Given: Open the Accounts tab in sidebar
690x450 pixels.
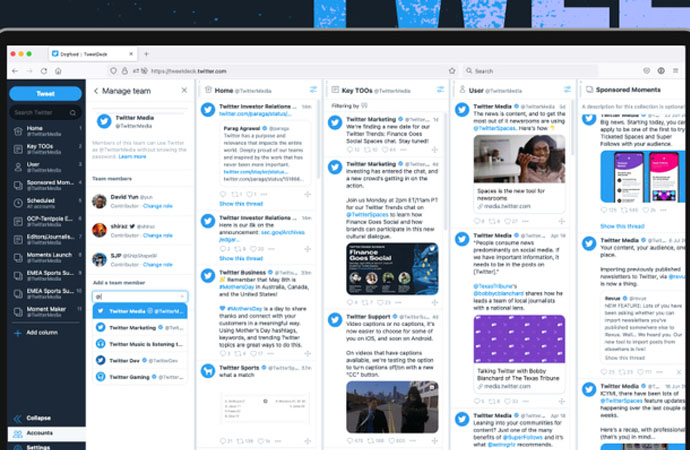Looking at the screenshot, I should pyautogui.click(x=40, y=433).
